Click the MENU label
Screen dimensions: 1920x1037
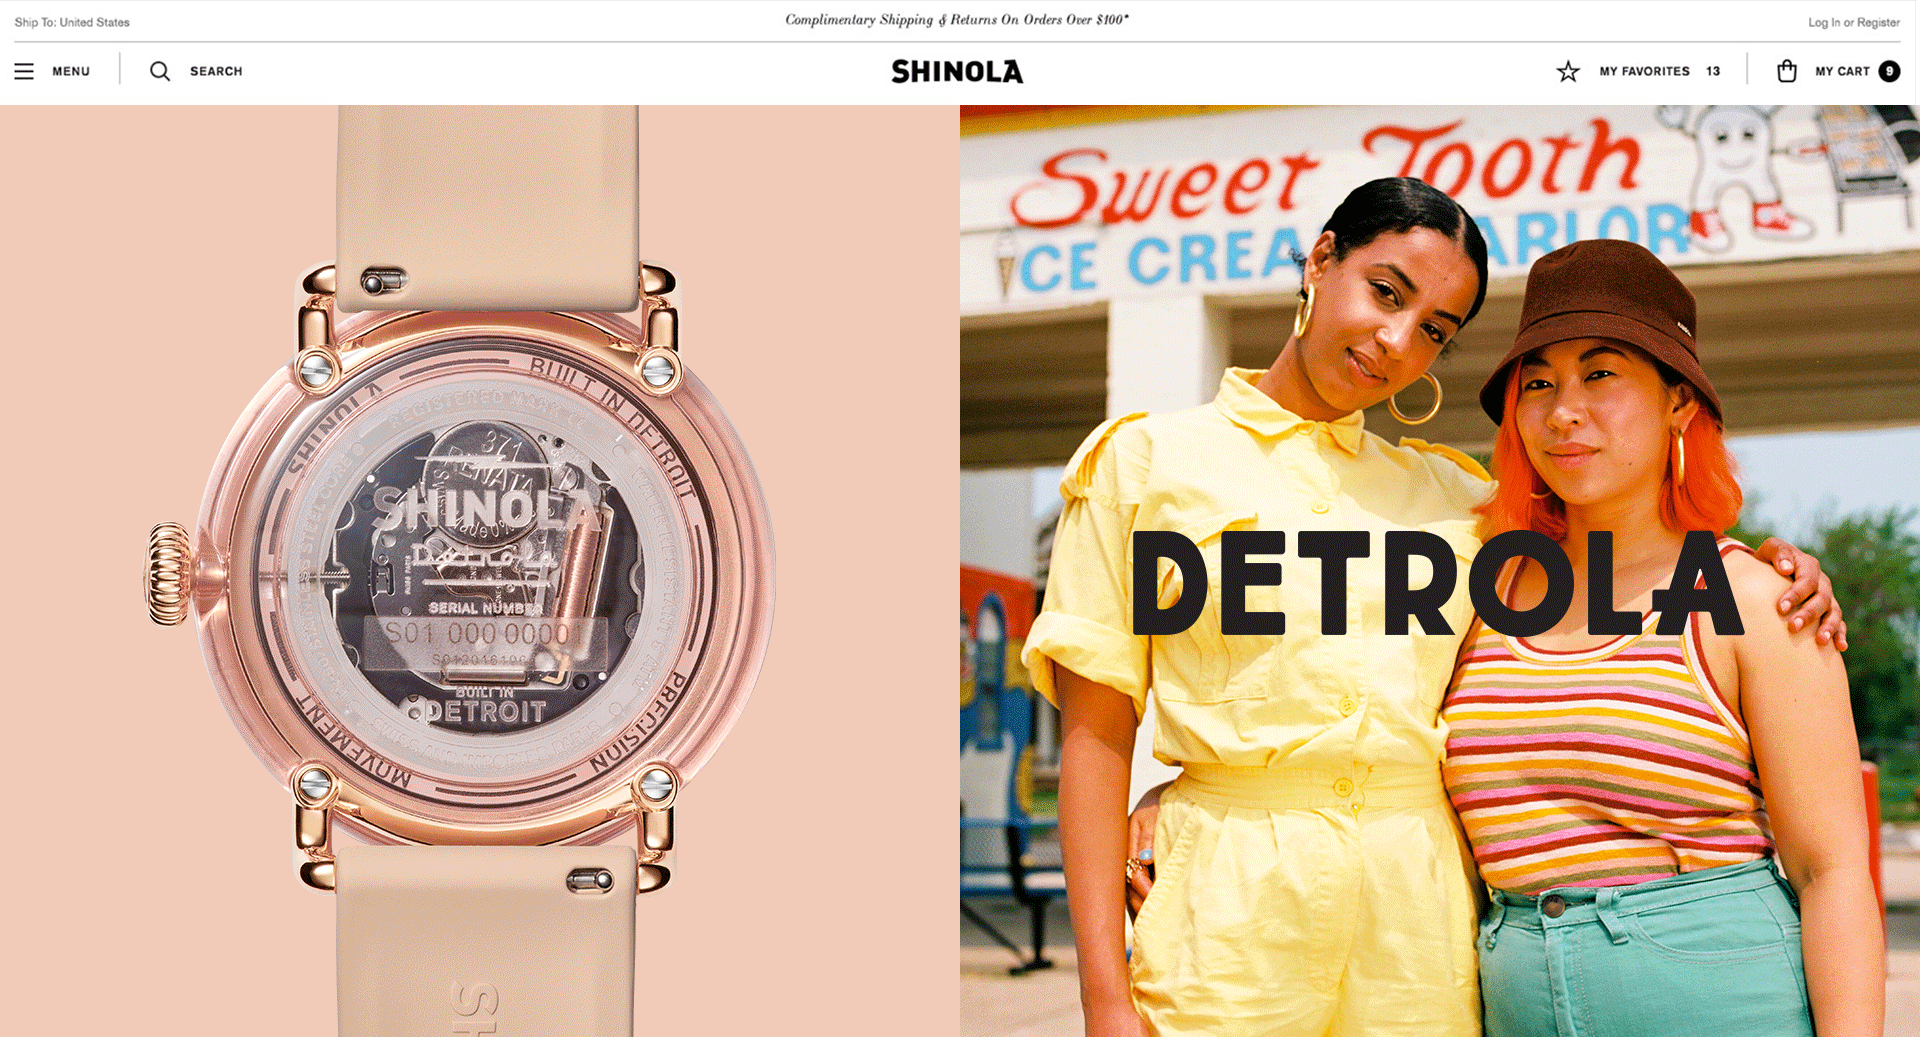point(71,71)
